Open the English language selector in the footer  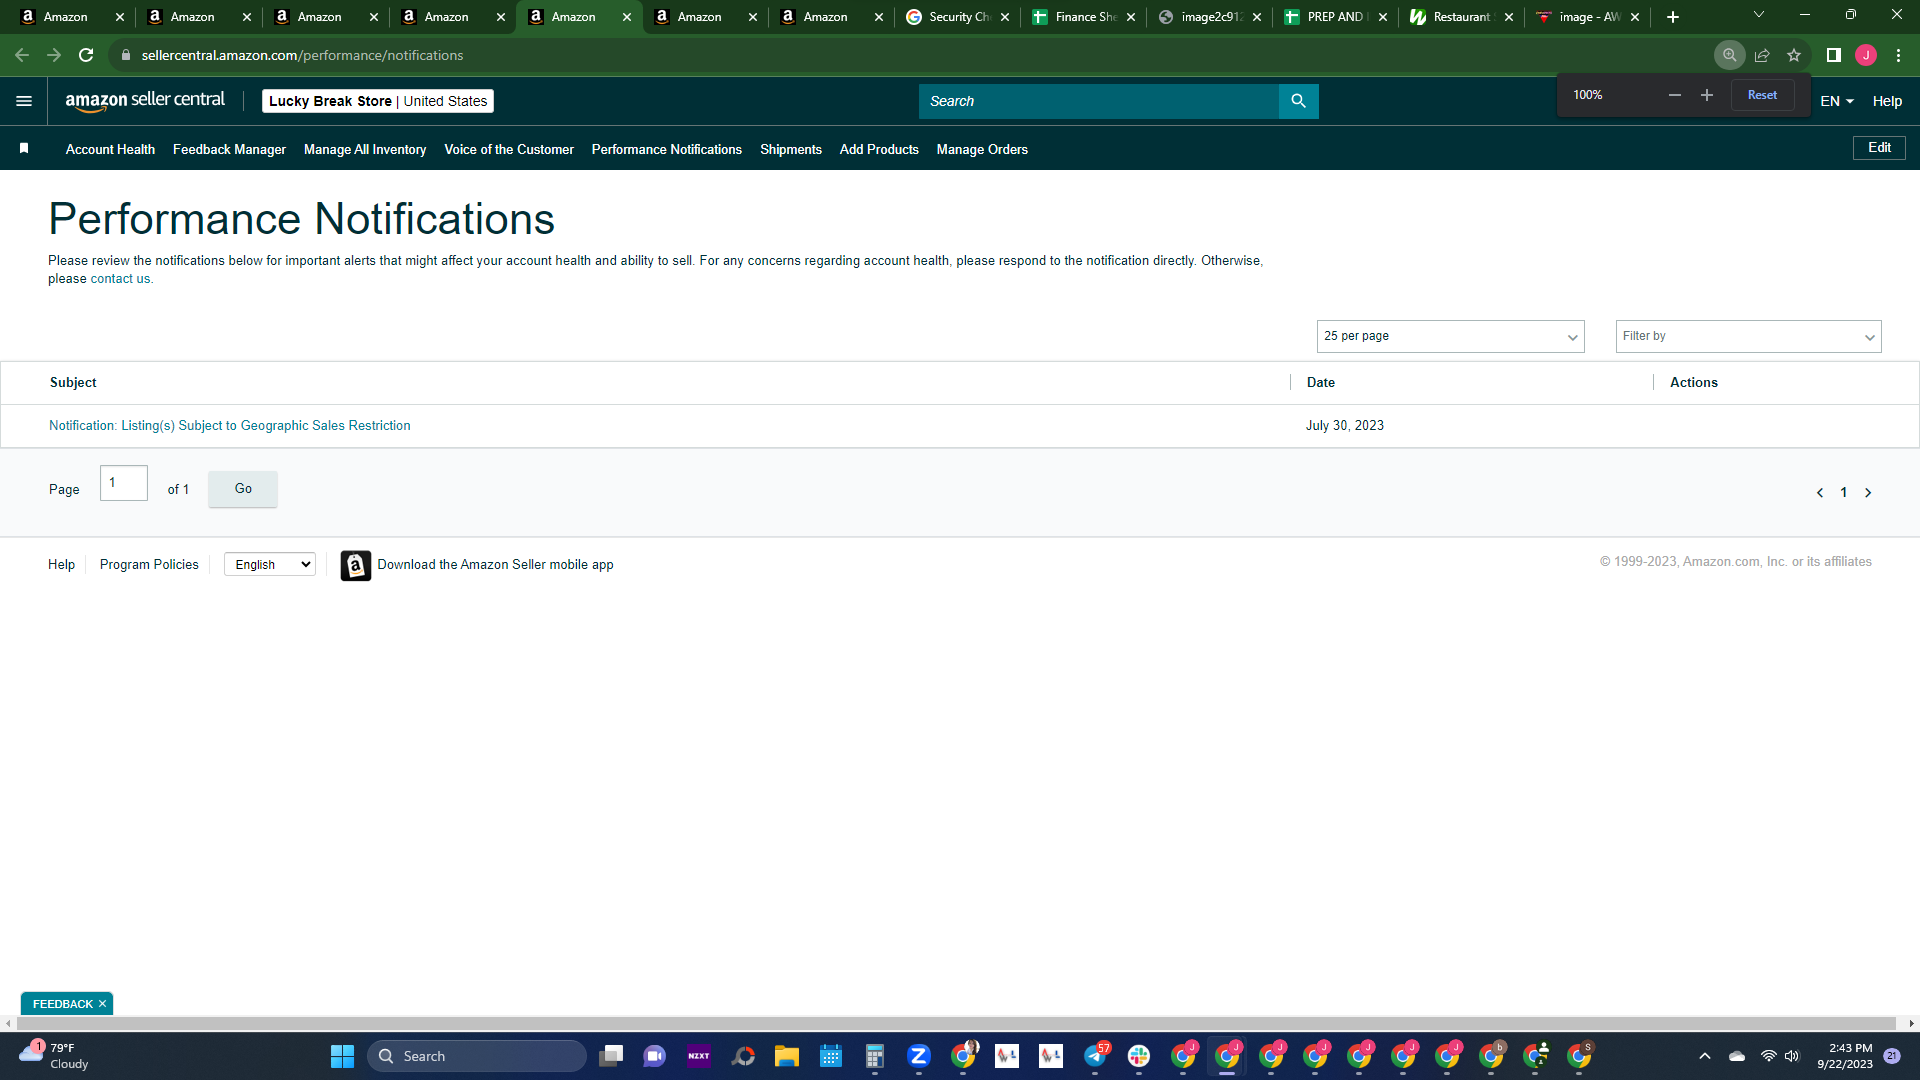[270, 565]
